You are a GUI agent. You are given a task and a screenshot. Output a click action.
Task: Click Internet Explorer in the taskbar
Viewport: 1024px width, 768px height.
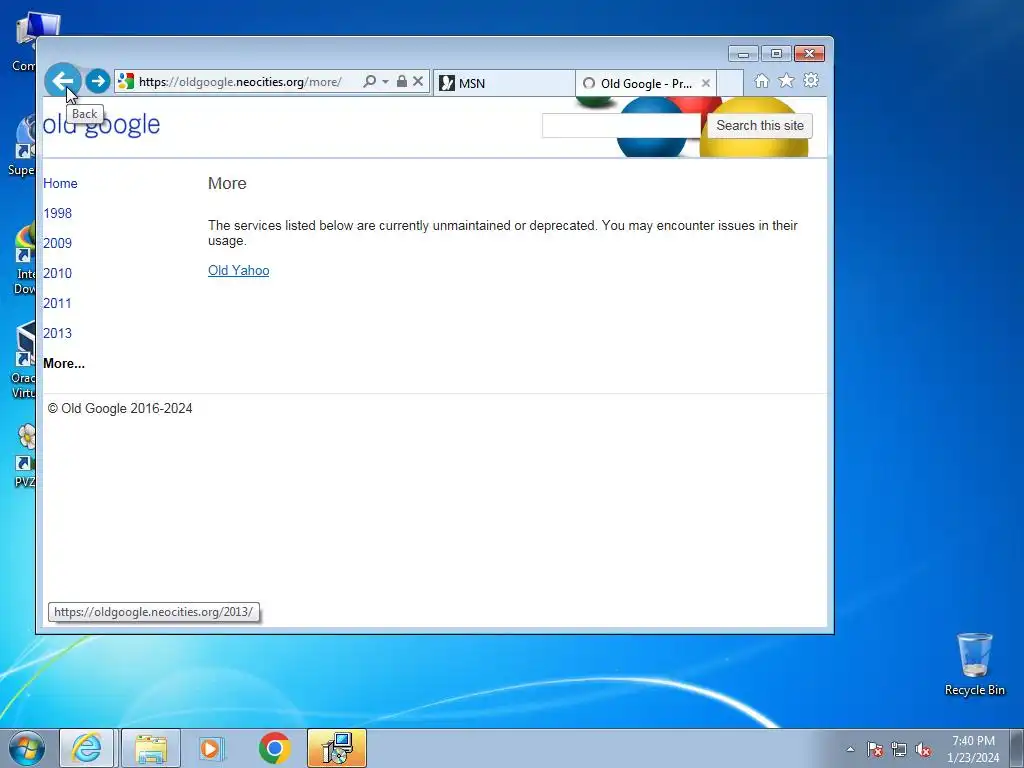pyautogui.click(x=87, y=748)
